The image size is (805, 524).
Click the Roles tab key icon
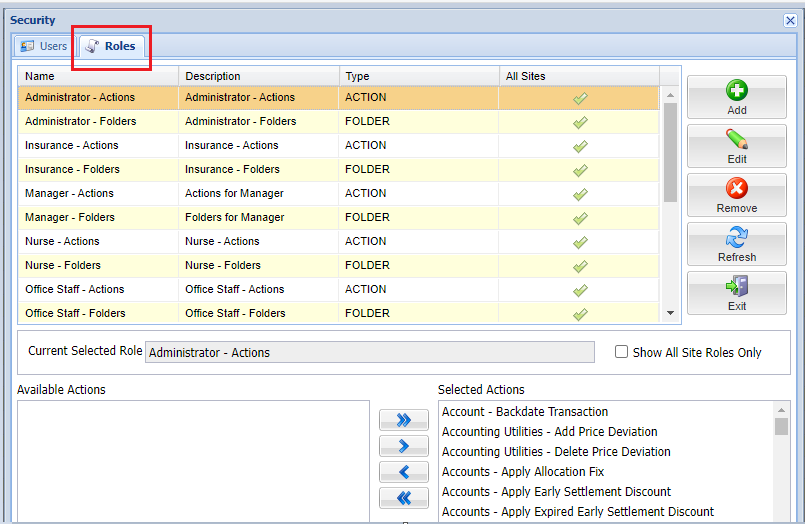pos(92,46)
